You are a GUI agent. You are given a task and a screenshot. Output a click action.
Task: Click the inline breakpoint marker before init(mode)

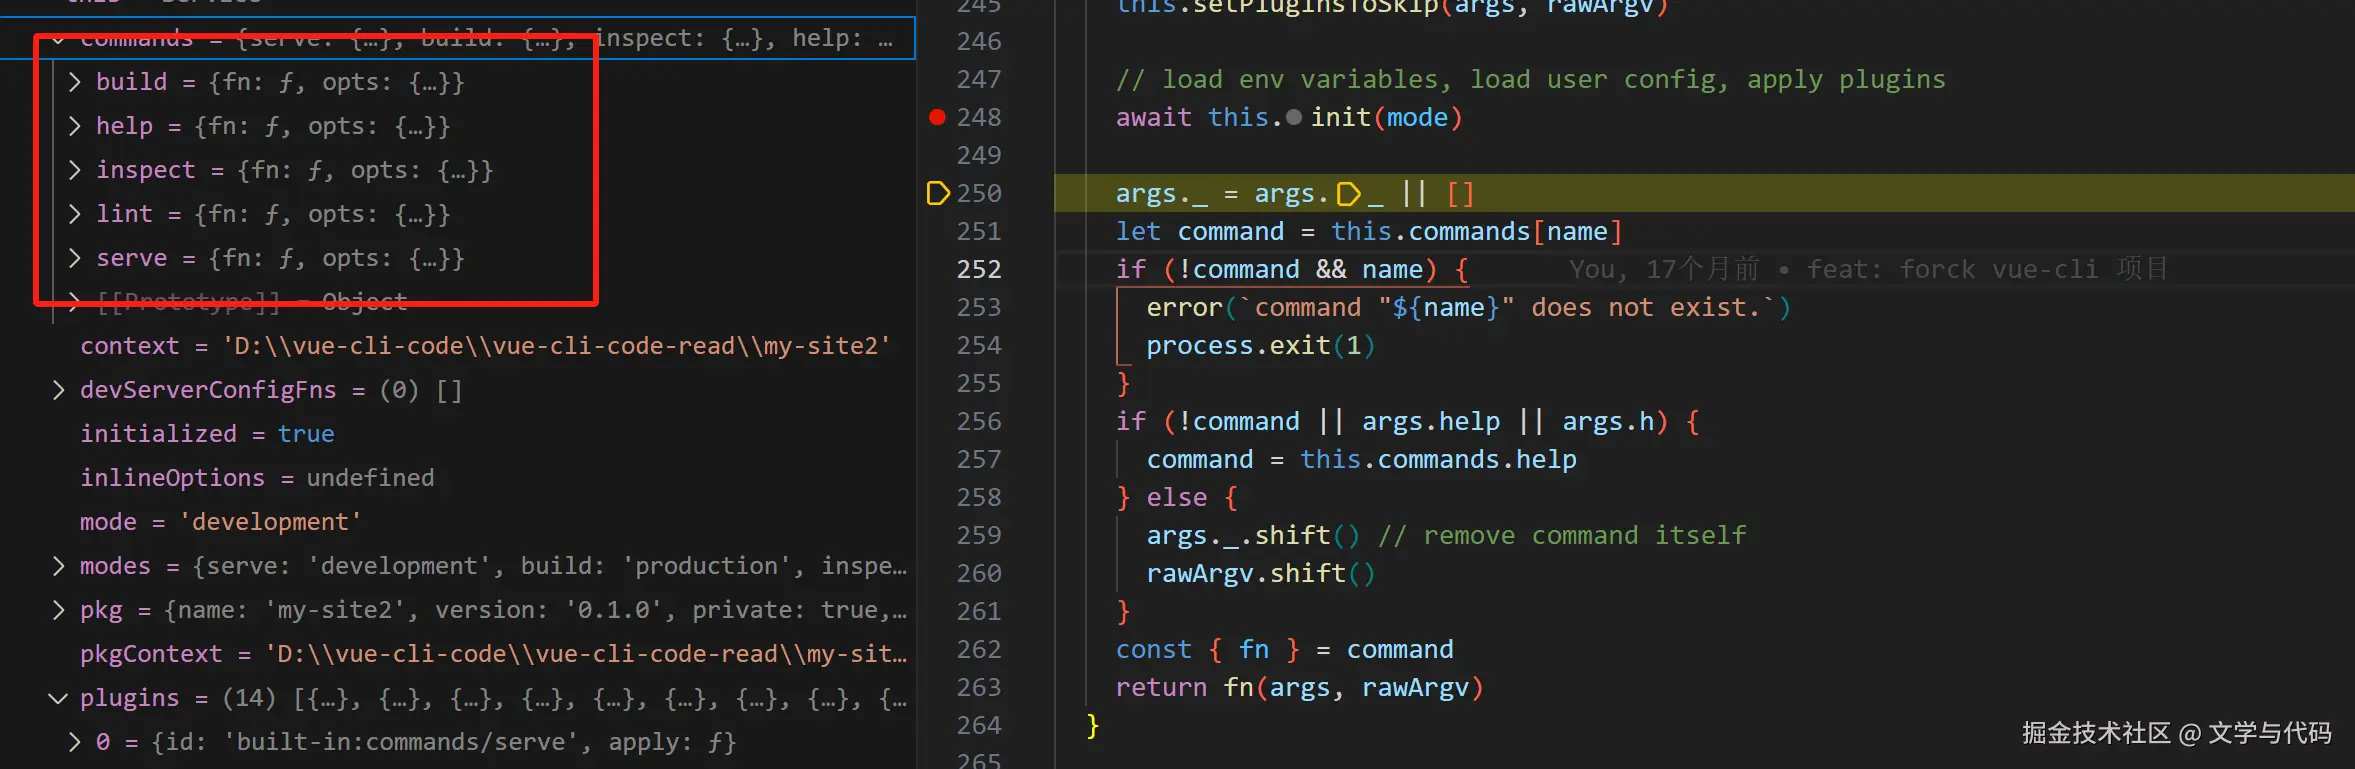click(1294, 118)
